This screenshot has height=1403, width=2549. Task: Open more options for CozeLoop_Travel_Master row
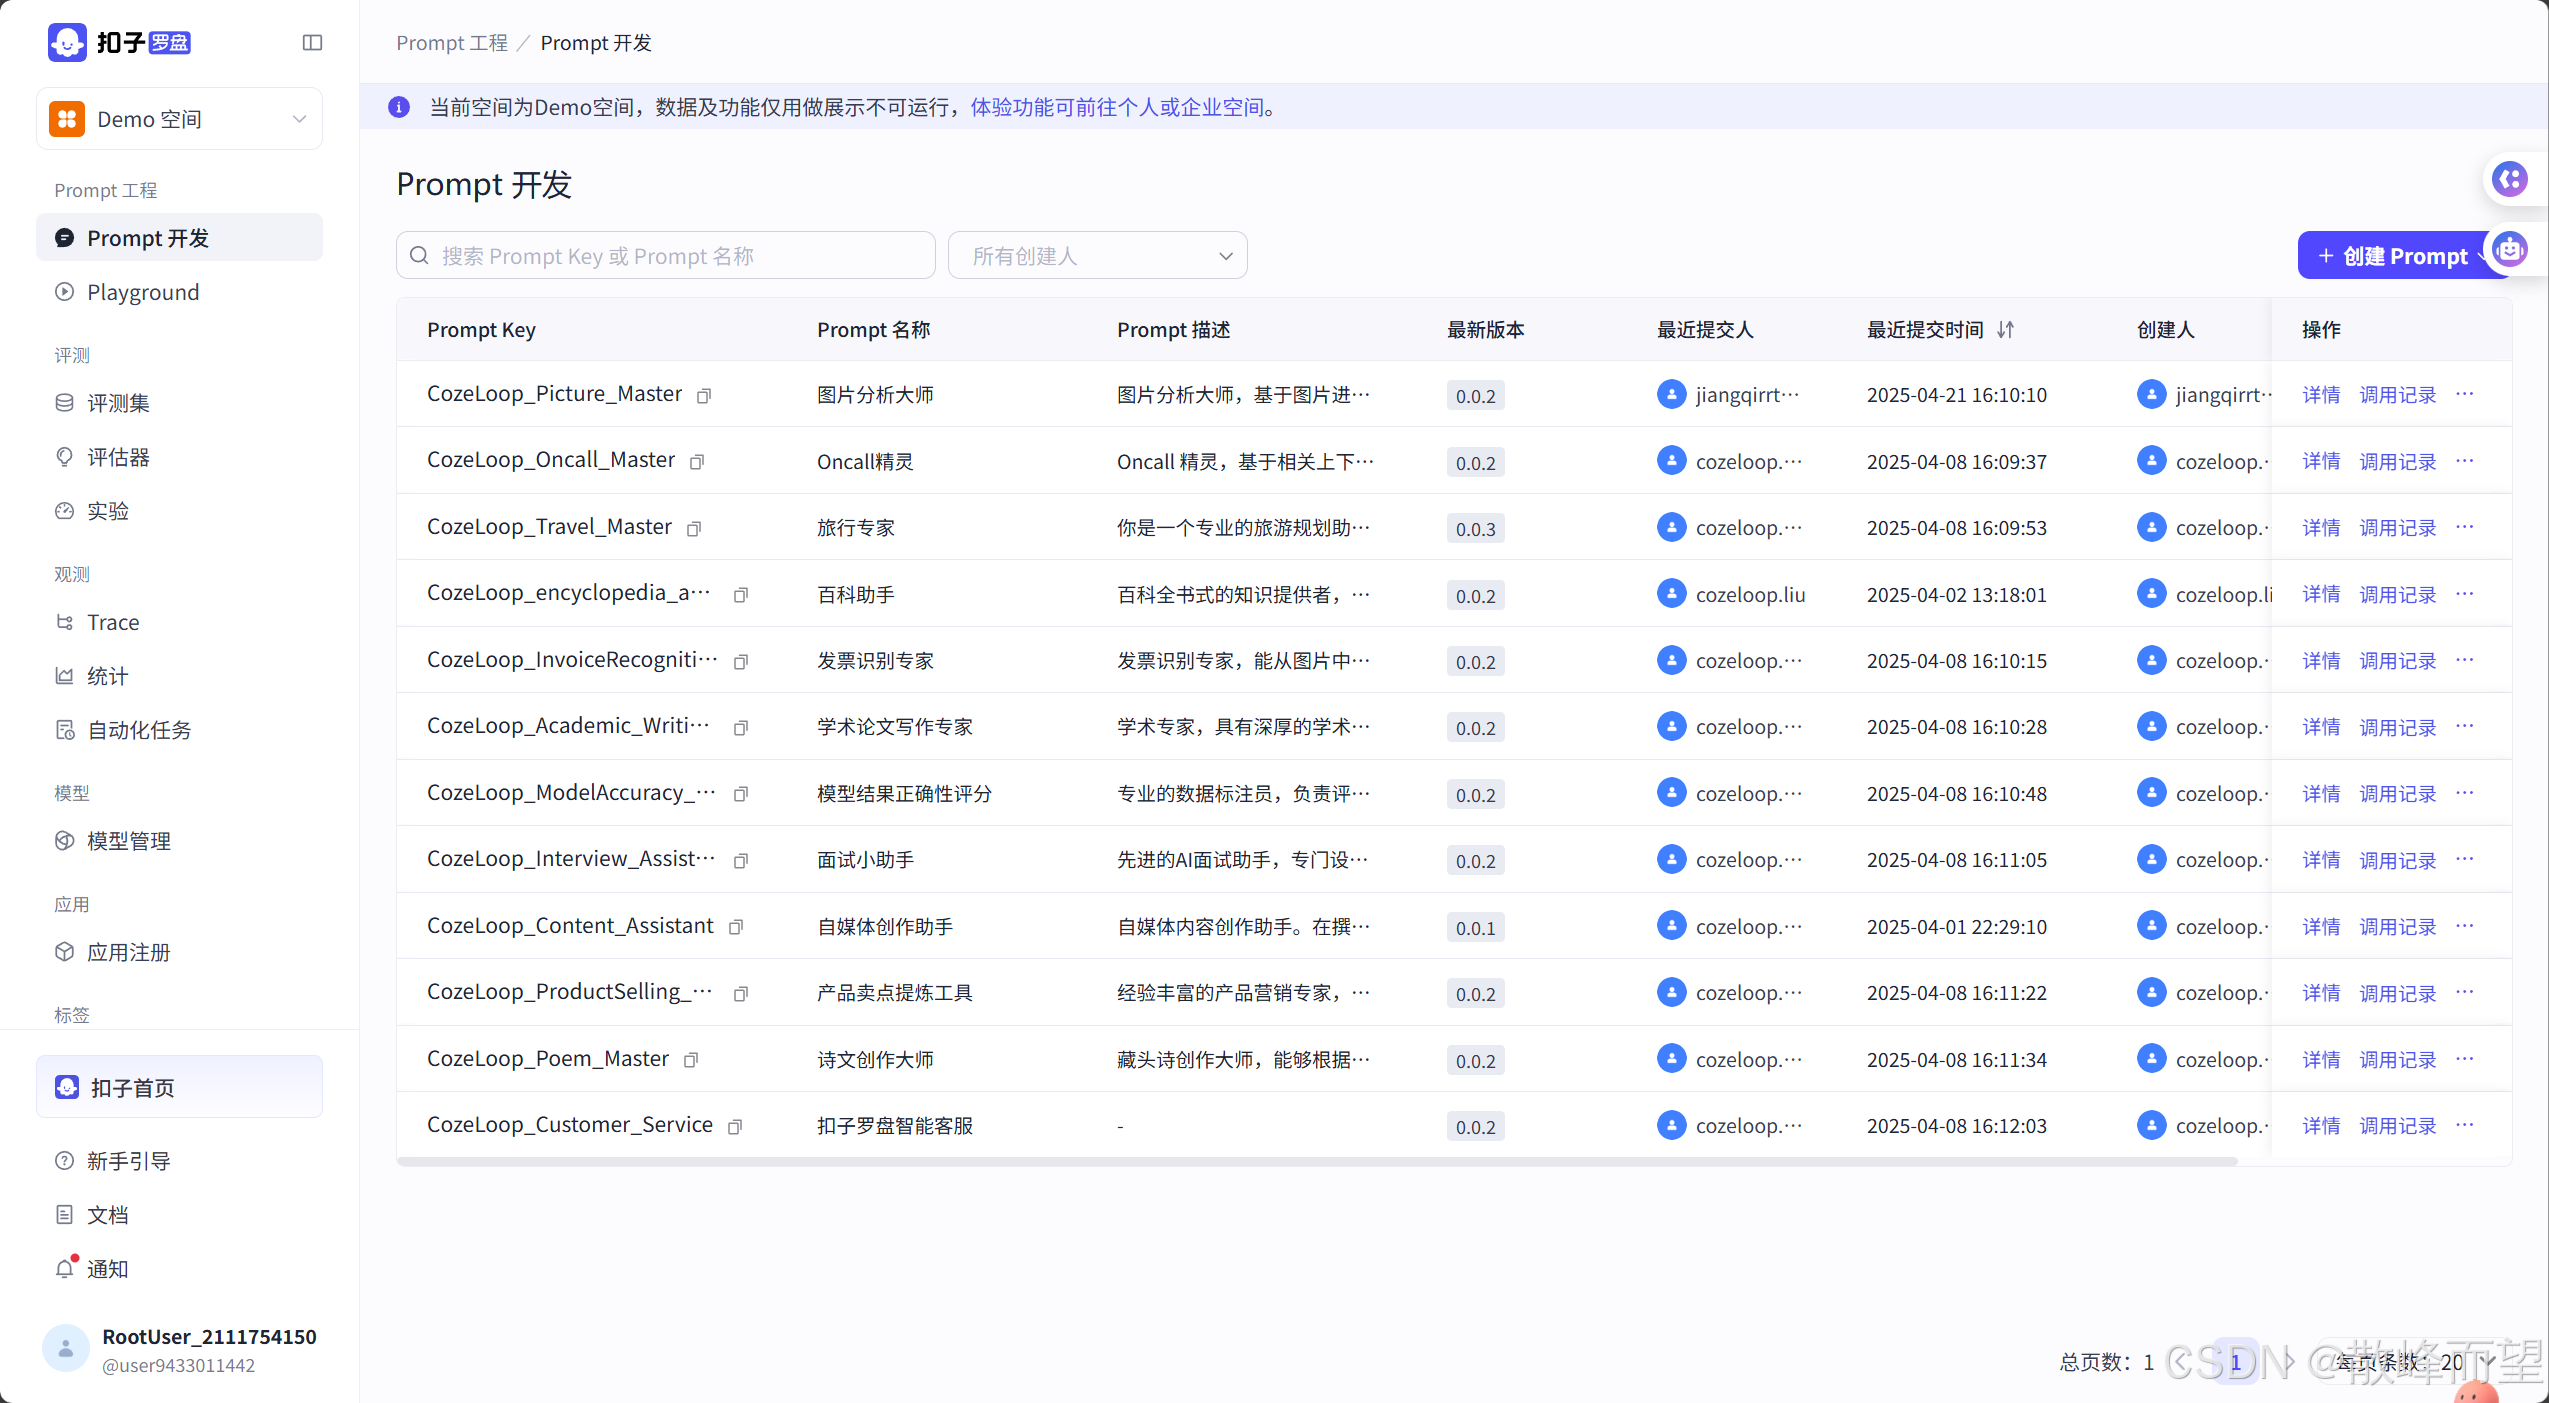pos(2465,527)
